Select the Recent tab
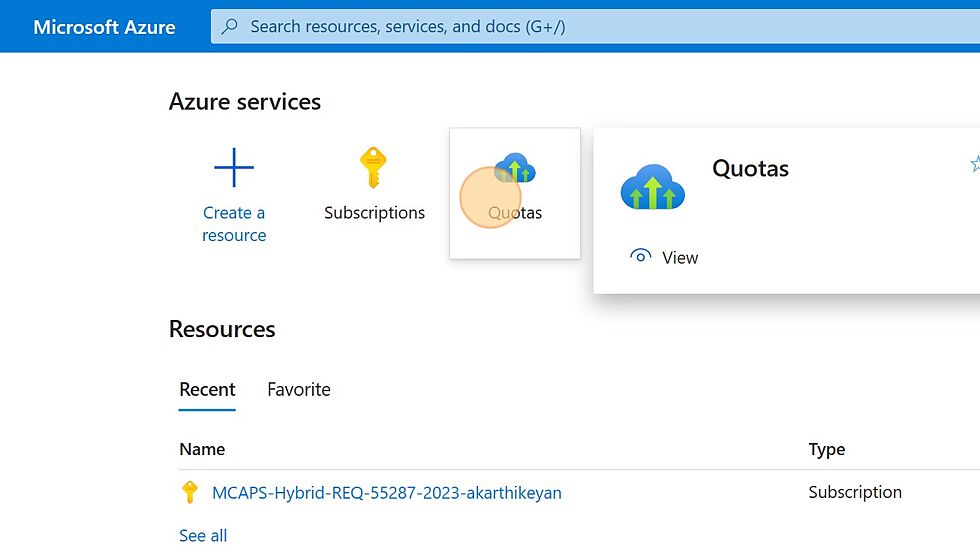This screenshot has height=552, width=980. 207,389
